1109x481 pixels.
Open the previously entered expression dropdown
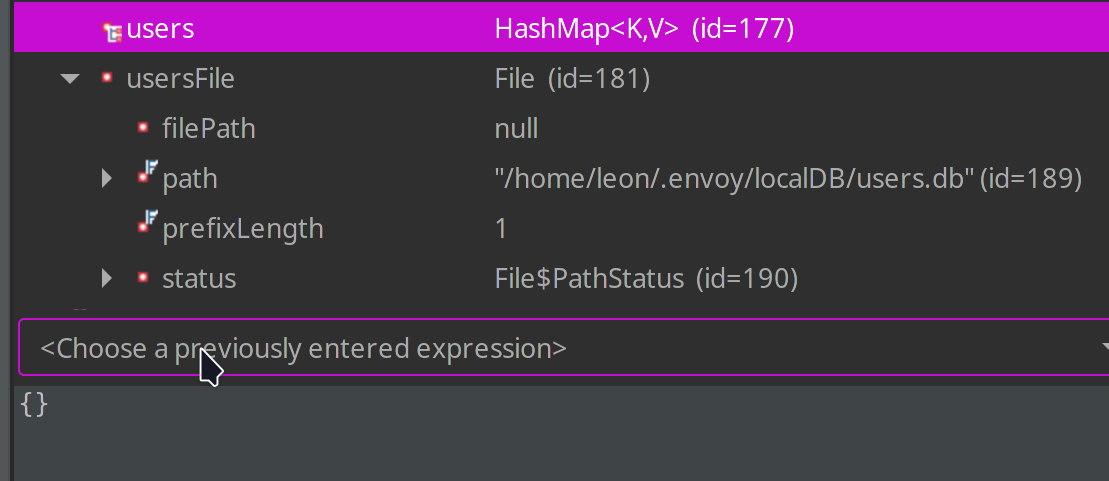point(1103,348)
